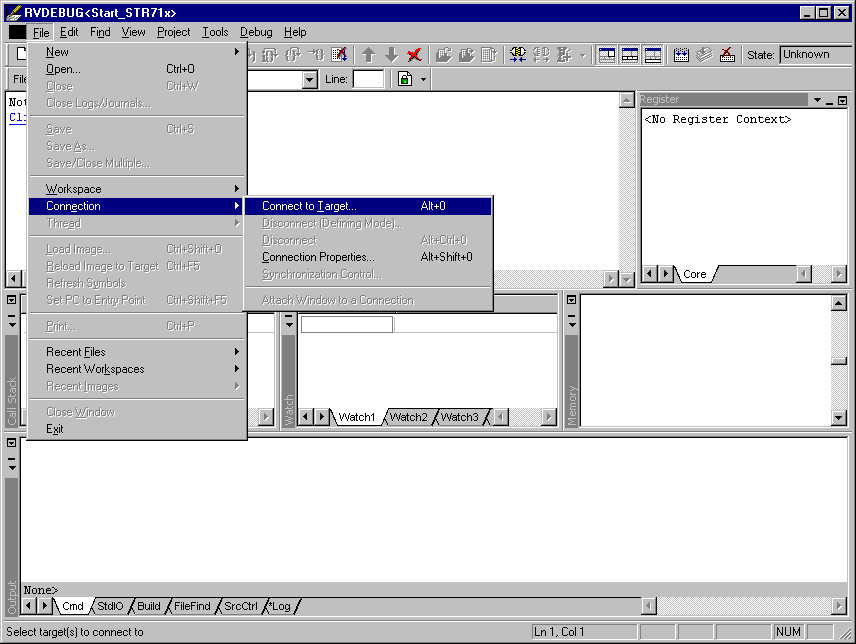Click the red-crossed keyboard icon near State
This screenshot has width=856, height=644.
point(727,55)
